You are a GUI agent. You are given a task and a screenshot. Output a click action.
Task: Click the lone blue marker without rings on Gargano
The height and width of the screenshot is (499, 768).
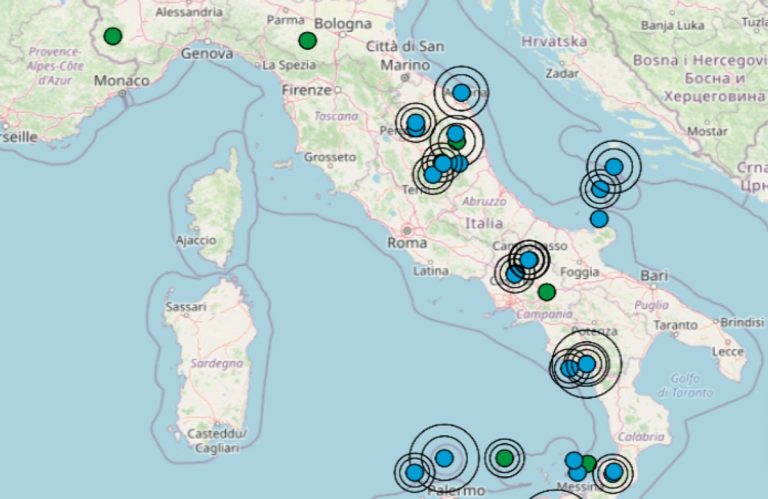598,219
